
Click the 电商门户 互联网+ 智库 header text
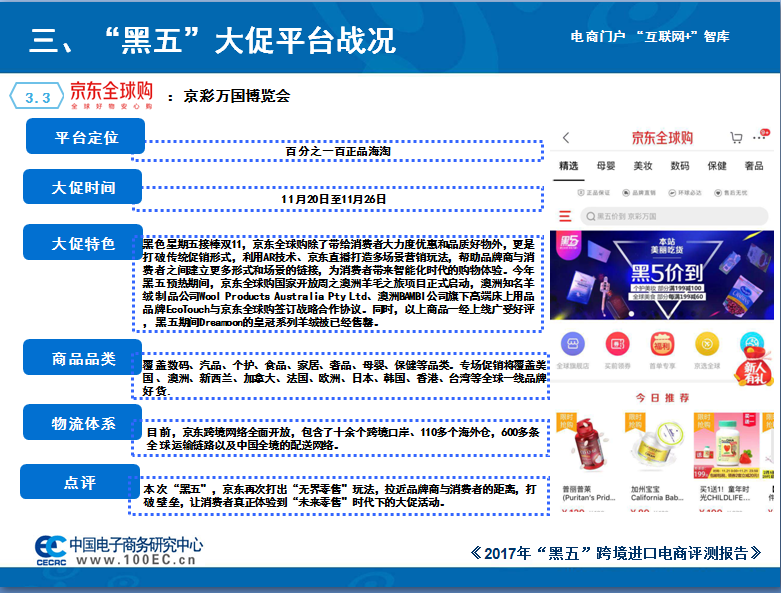650,36
